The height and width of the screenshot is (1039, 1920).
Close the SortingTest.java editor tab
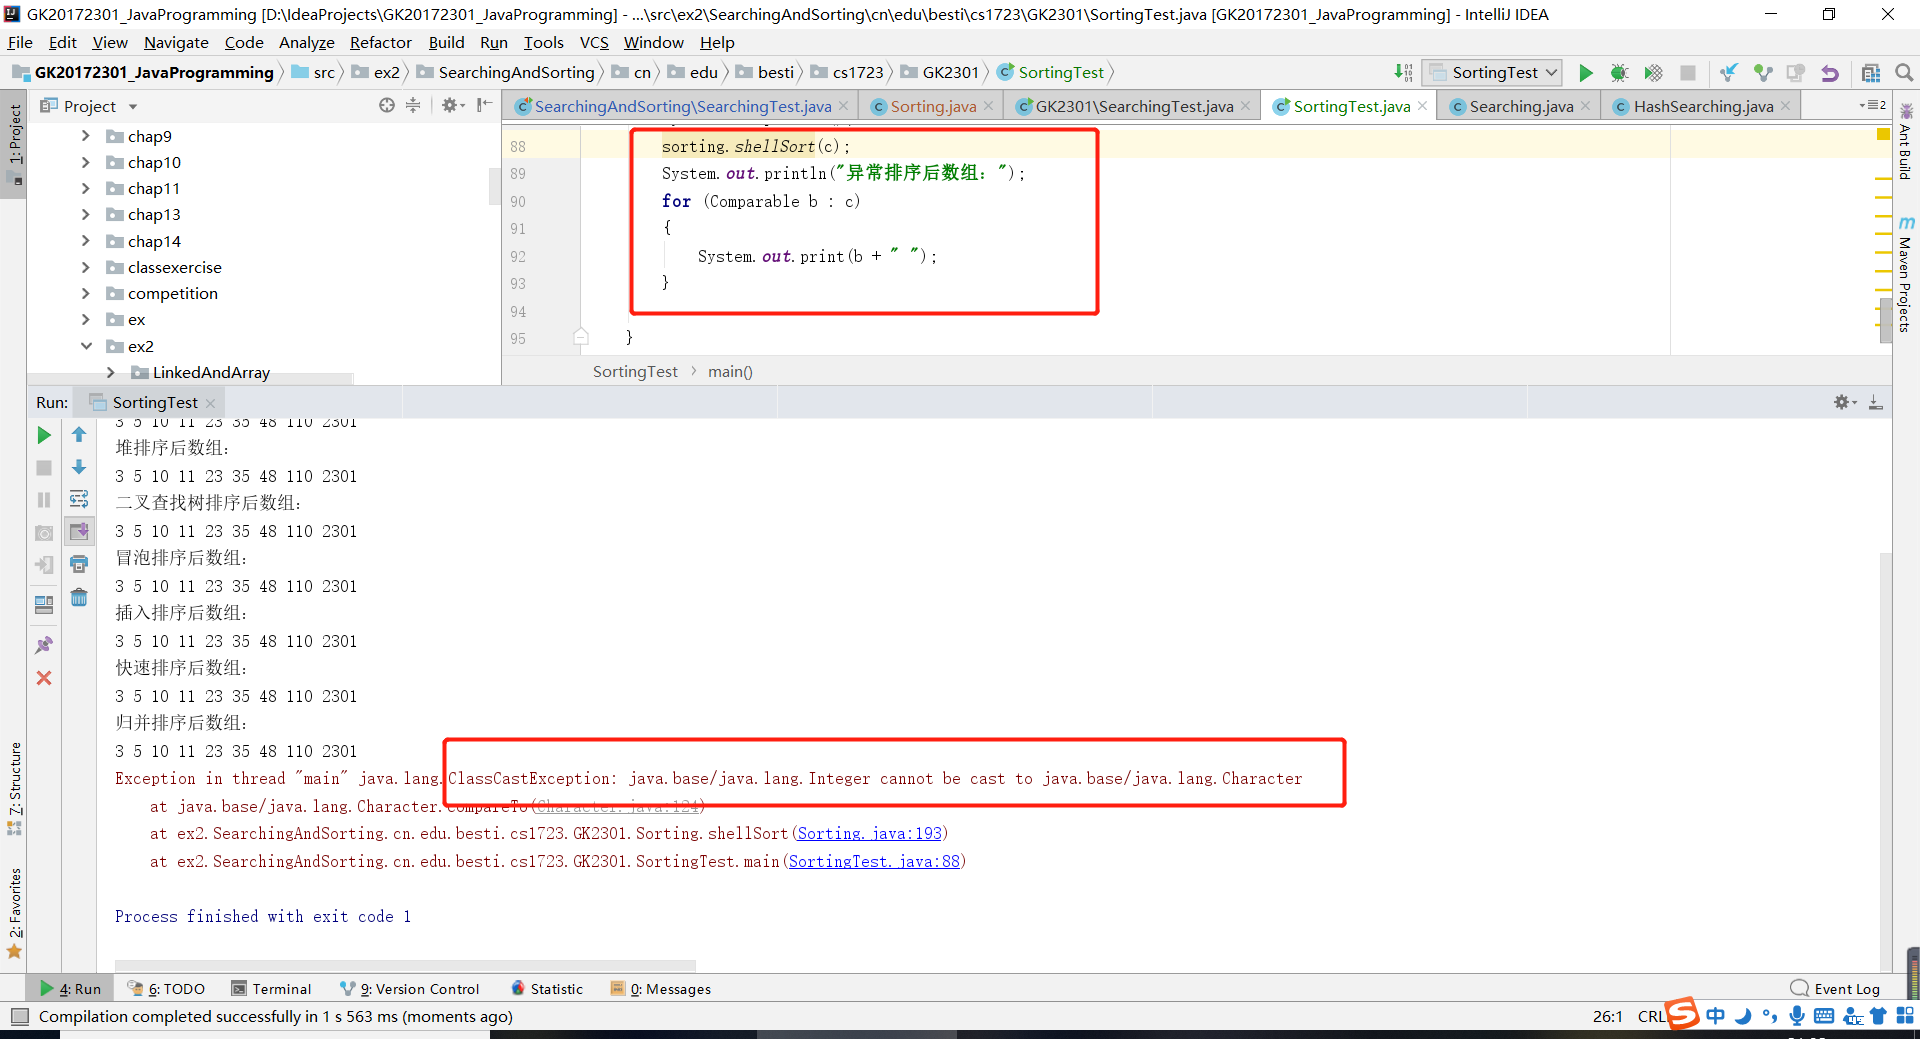point(1423,106)
